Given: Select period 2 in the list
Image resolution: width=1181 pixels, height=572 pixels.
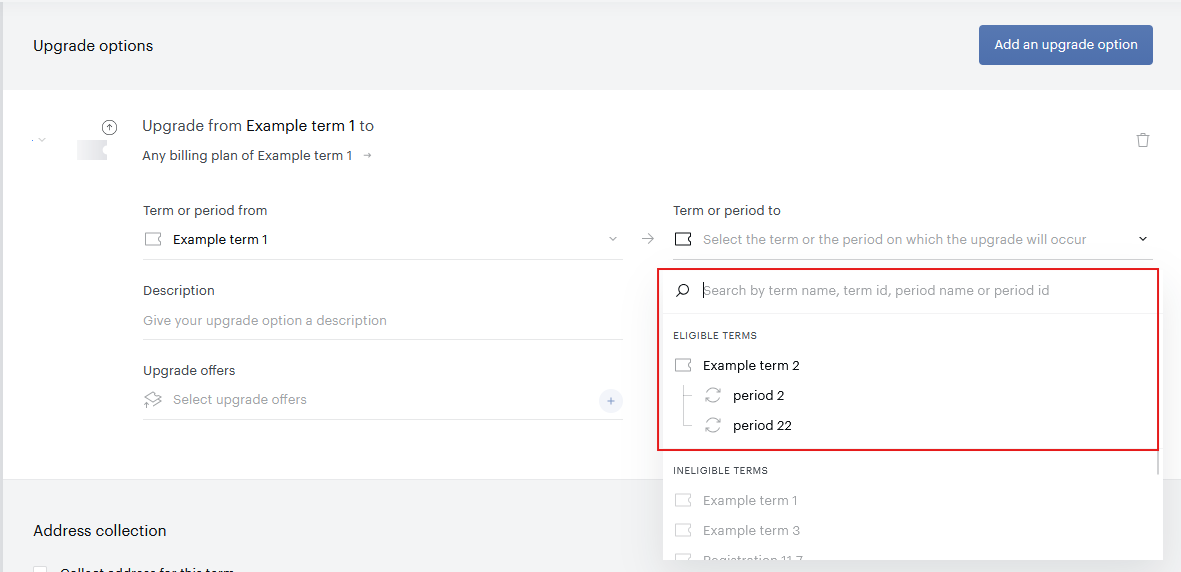Looking at the screenshot, I should pos(758,395).
